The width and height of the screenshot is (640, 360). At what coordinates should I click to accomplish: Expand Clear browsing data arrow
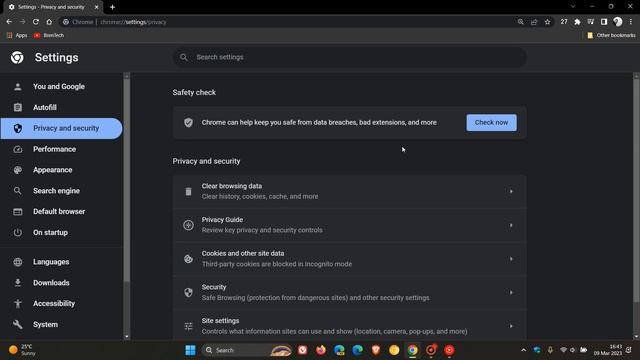pyautogui.click(x=511, y=191)
